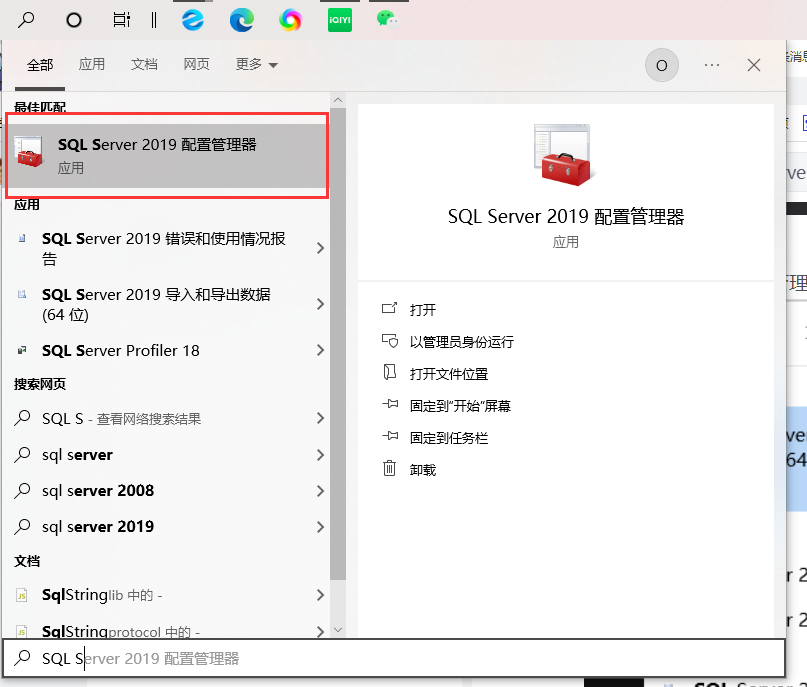The height and width of the screenshot is (687, 807).
Task: Open the 更多 dropdown filter
Action: tap(256, 64)
